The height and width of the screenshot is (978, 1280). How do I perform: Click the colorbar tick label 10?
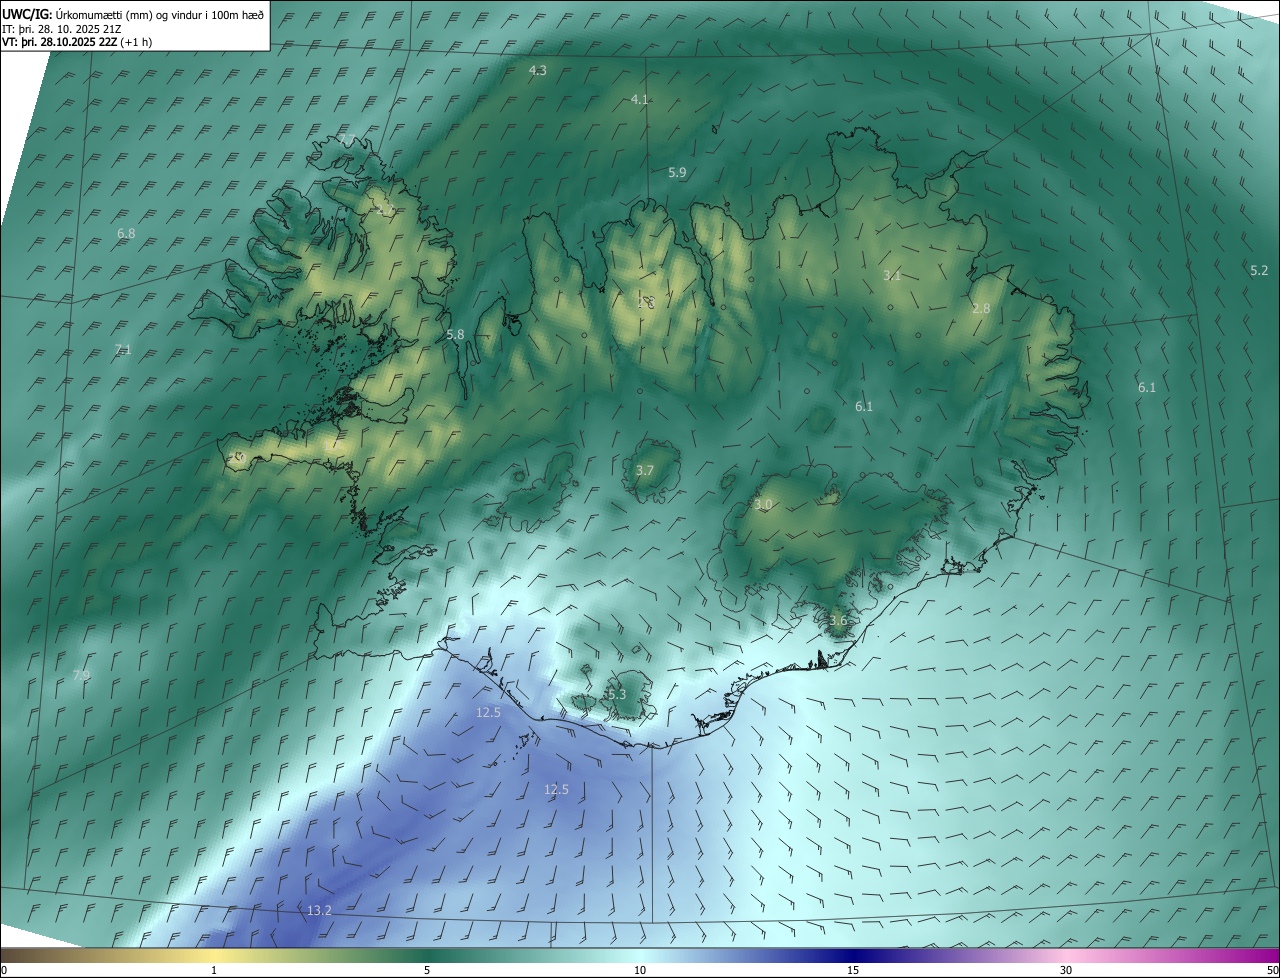(x=640, y=970)
